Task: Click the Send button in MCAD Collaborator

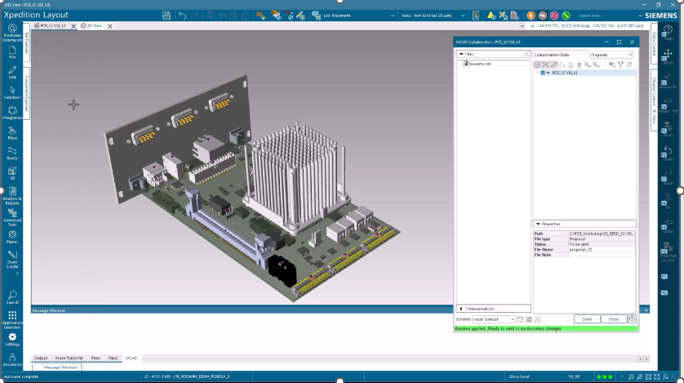Action: coord(587,319)
